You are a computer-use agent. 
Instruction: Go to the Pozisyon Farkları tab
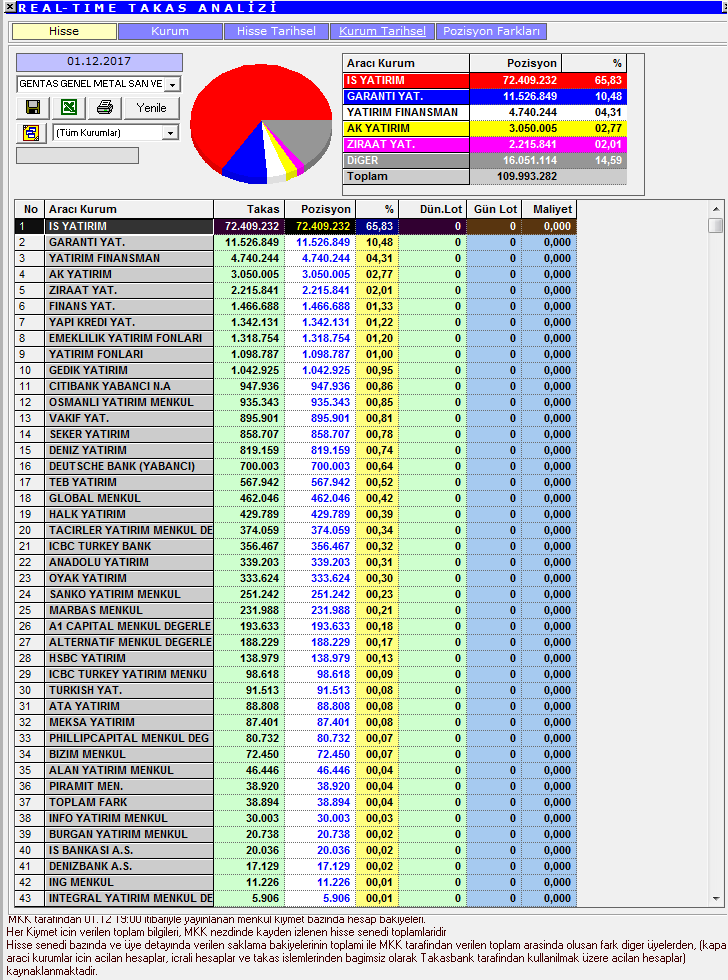[491, 31]
